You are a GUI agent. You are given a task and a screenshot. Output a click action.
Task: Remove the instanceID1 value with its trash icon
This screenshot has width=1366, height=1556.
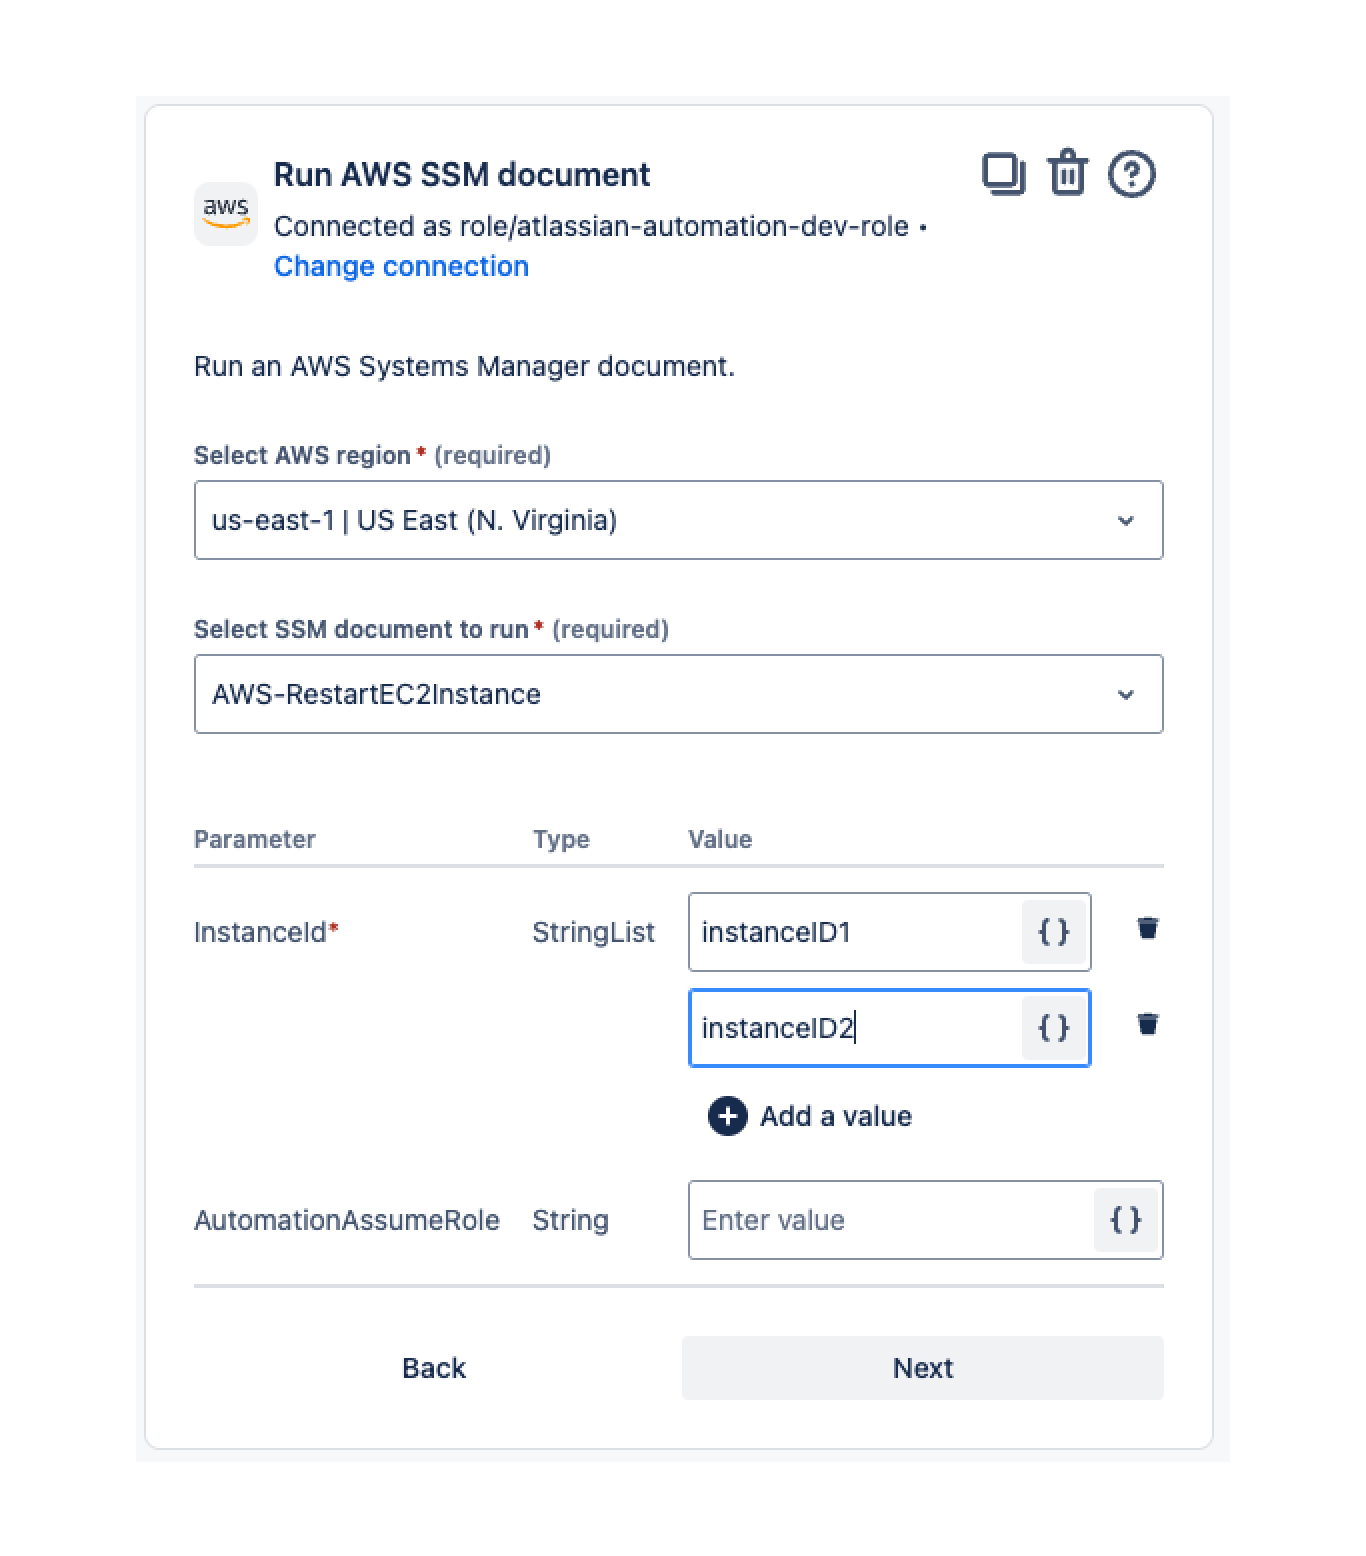[1147, 928]
